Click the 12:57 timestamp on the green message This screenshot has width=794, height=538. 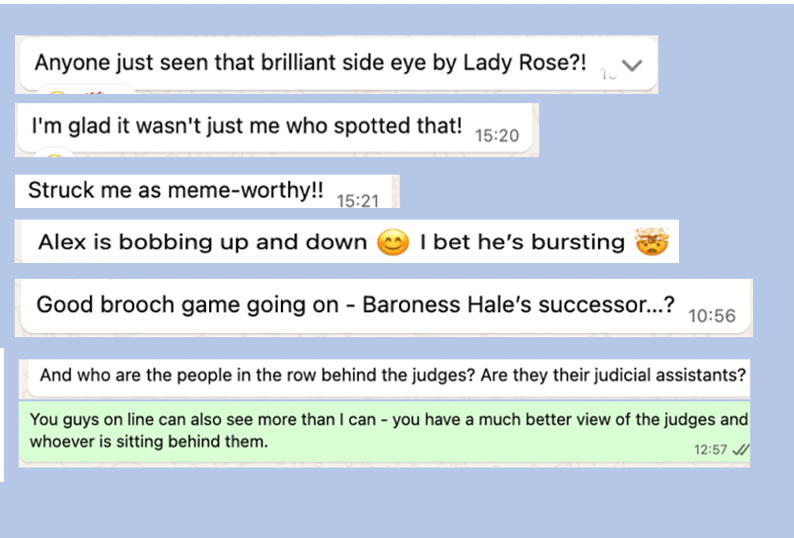point(711,451)
